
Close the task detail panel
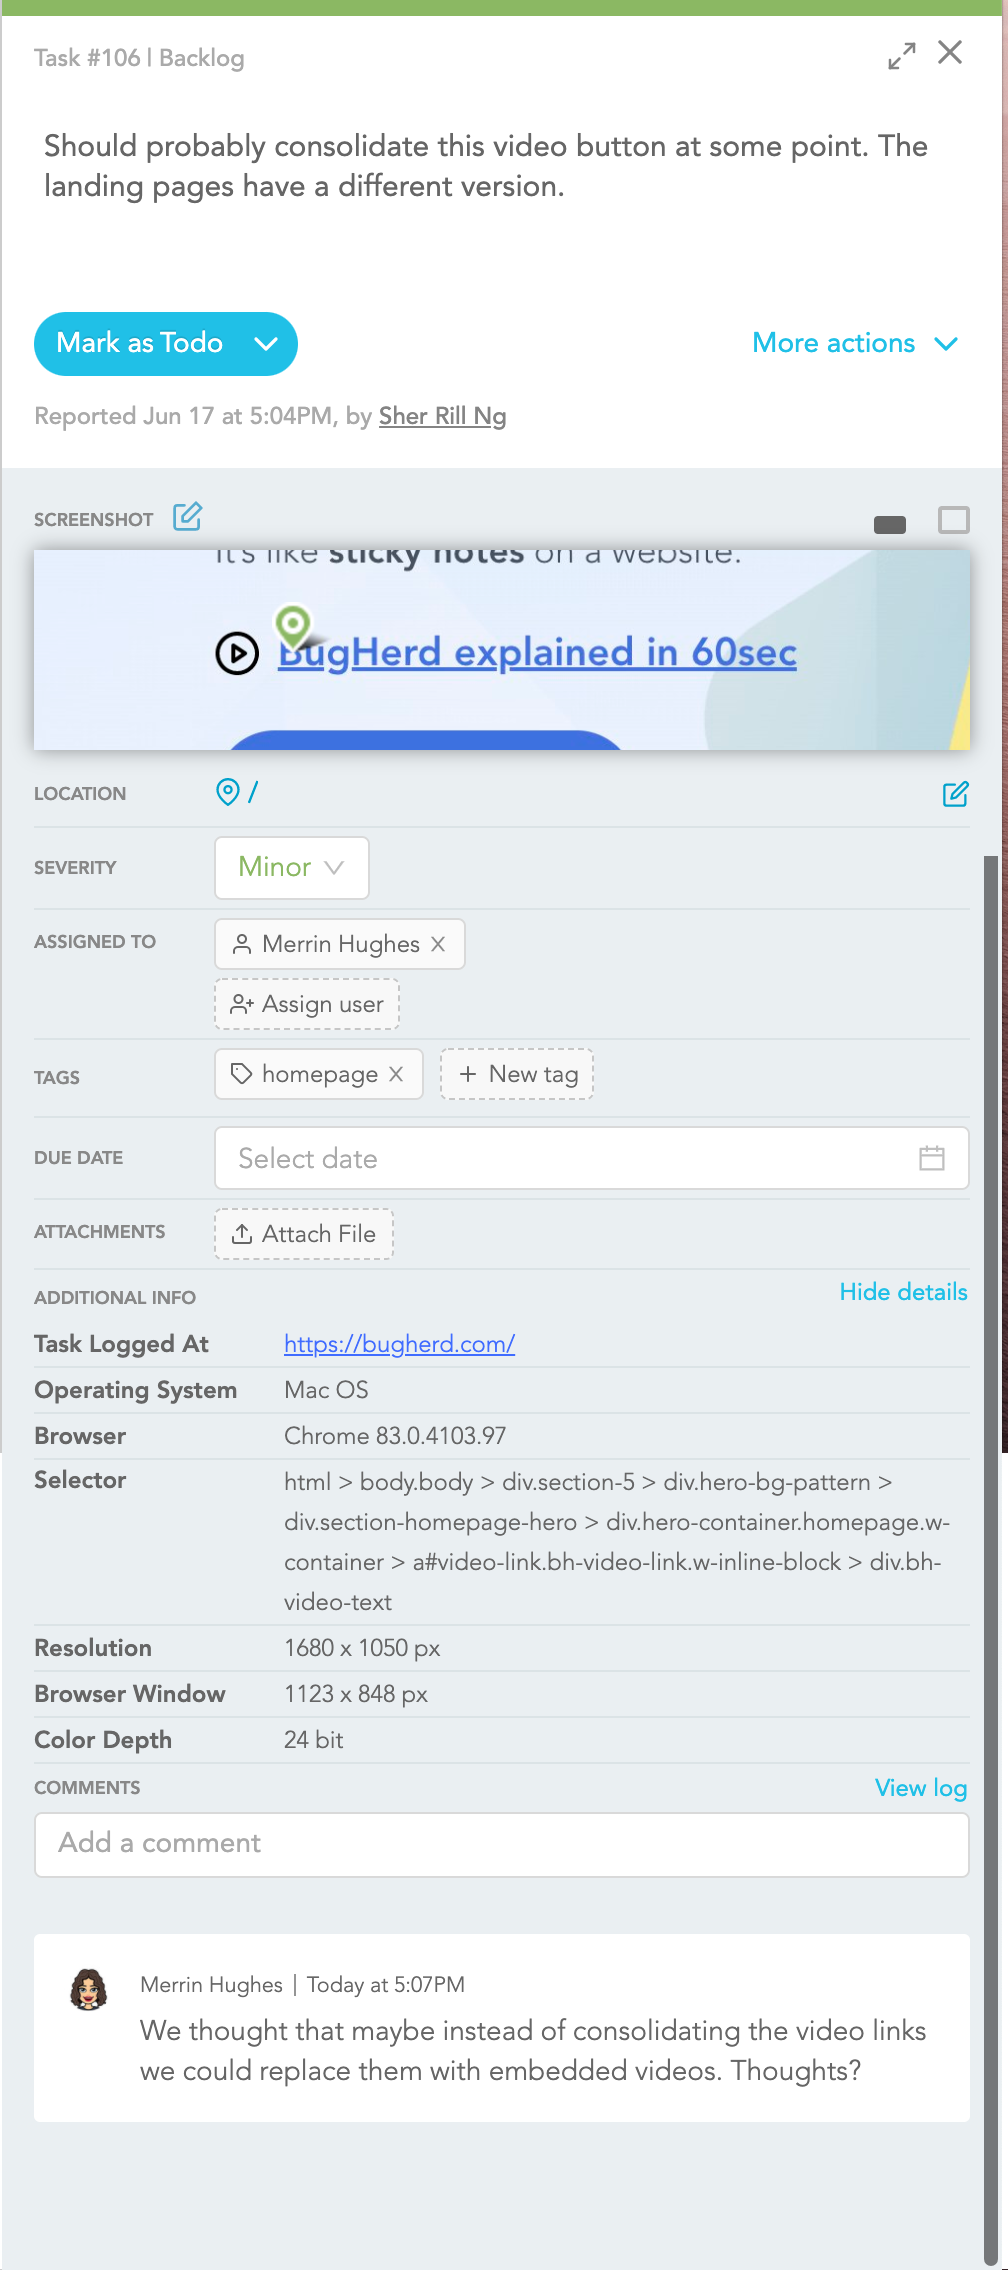click(950, 52)
